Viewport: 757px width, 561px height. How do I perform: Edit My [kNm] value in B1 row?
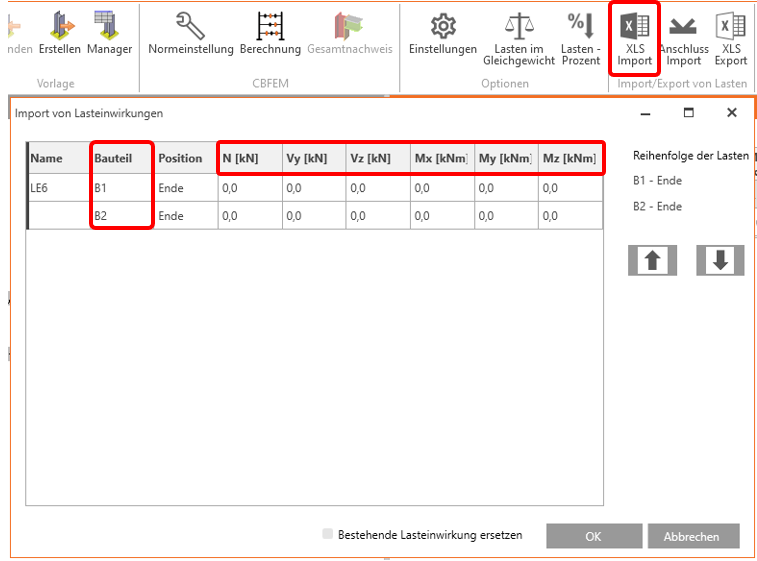(506, 188)
